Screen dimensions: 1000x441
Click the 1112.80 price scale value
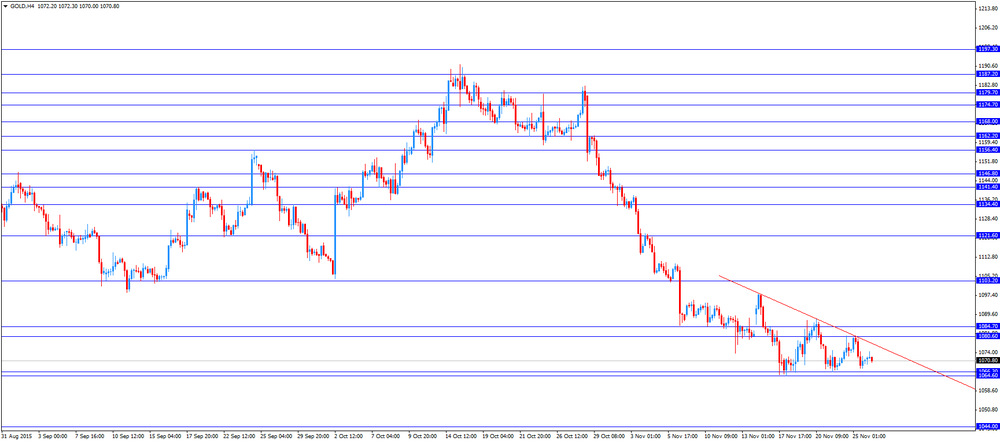[x=988, y=257]
